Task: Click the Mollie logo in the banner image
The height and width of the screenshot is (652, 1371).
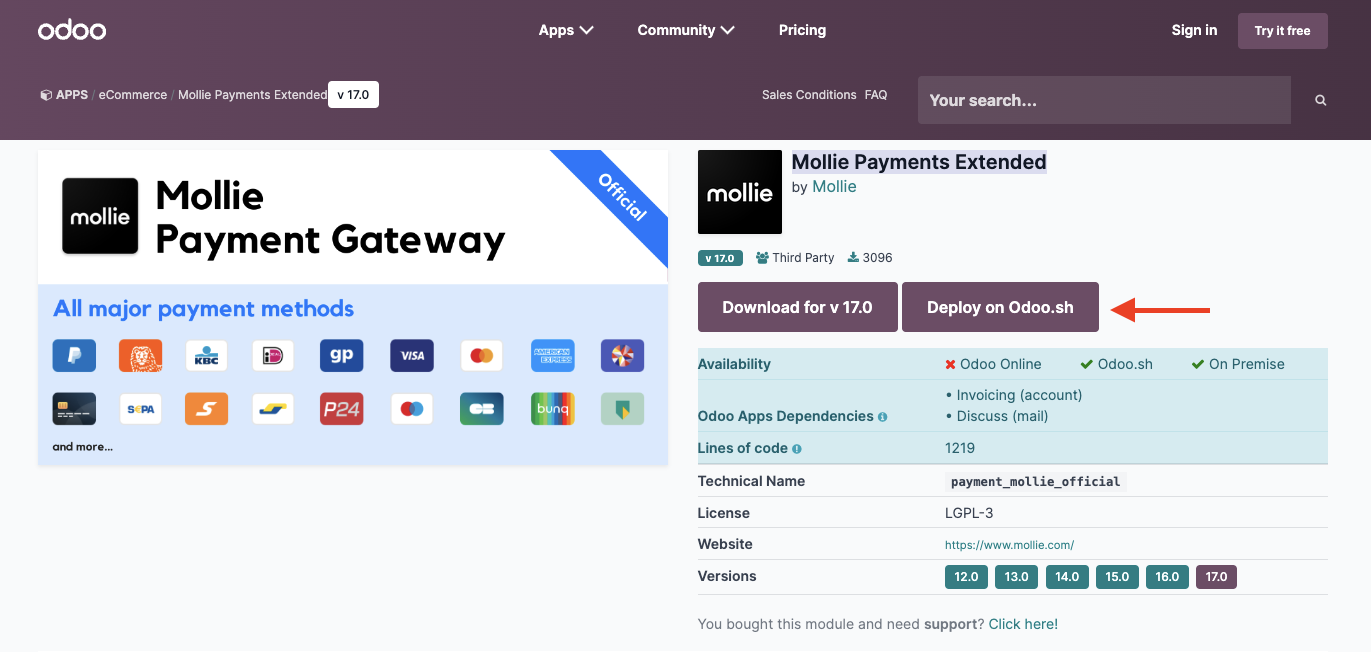Action: [100, 216]
